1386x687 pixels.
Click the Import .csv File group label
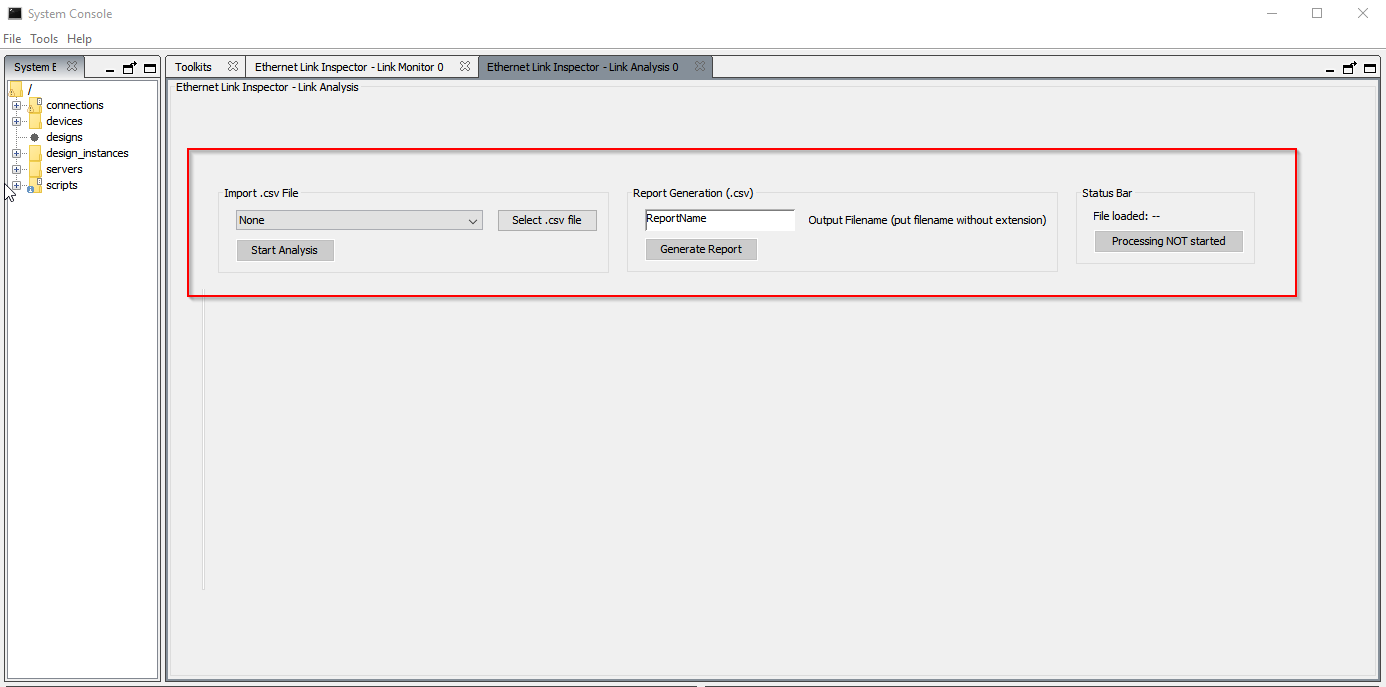[x=261, y=193]
